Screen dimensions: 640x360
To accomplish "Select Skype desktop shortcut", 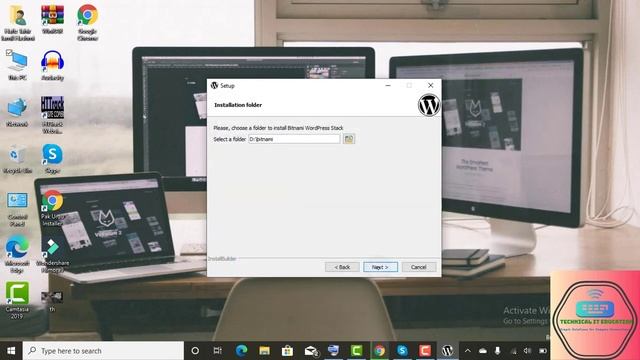I will pos(52,159).
